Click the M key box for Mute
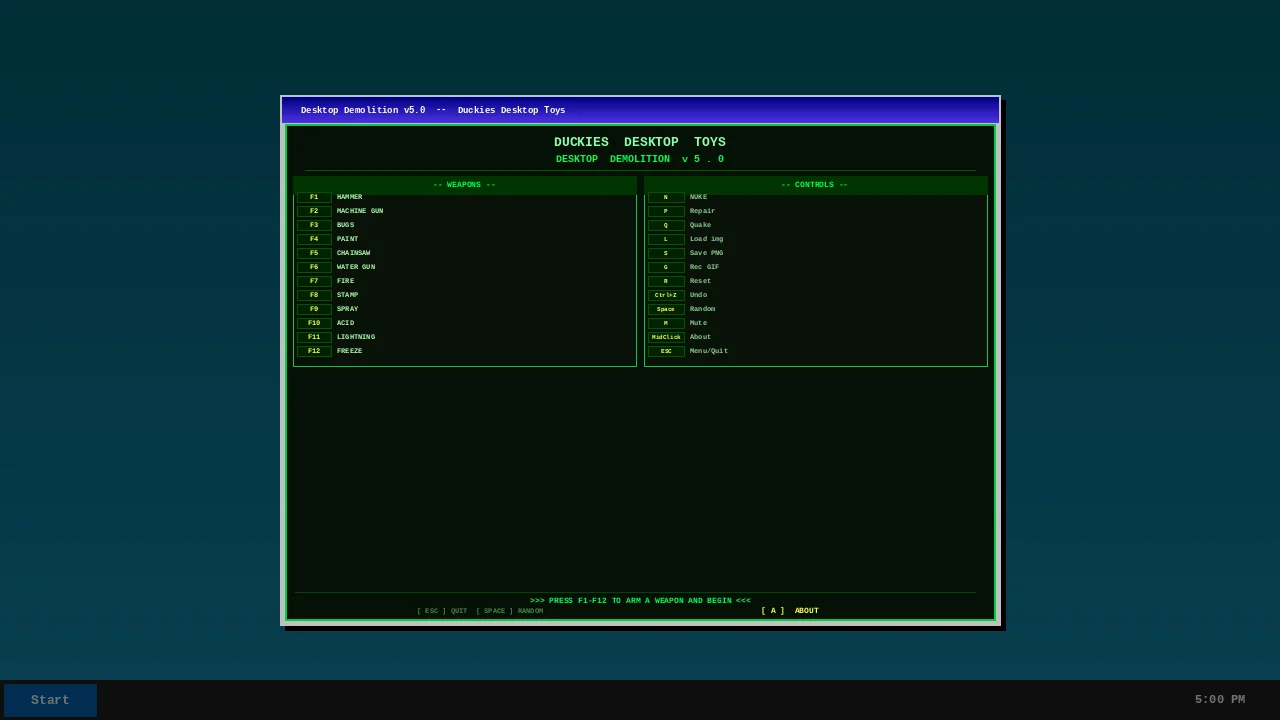Screen dimensions: 1280x720 [x=666, y=323]
